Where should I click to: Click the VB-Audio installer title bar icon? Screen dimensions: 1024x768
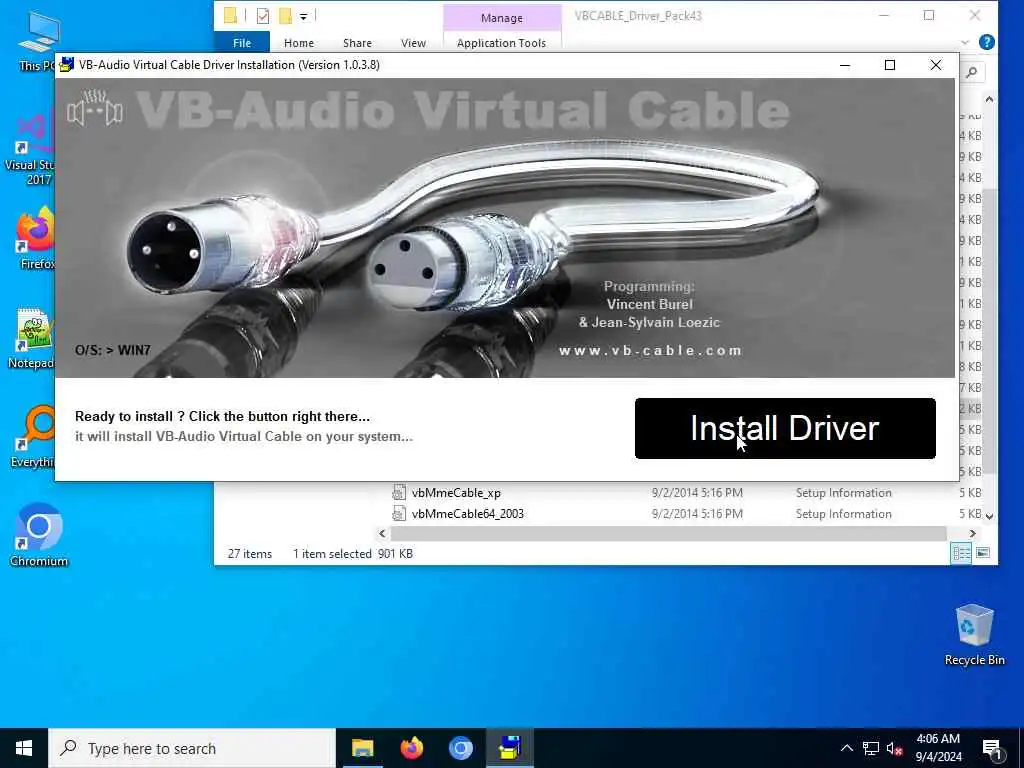67,65
